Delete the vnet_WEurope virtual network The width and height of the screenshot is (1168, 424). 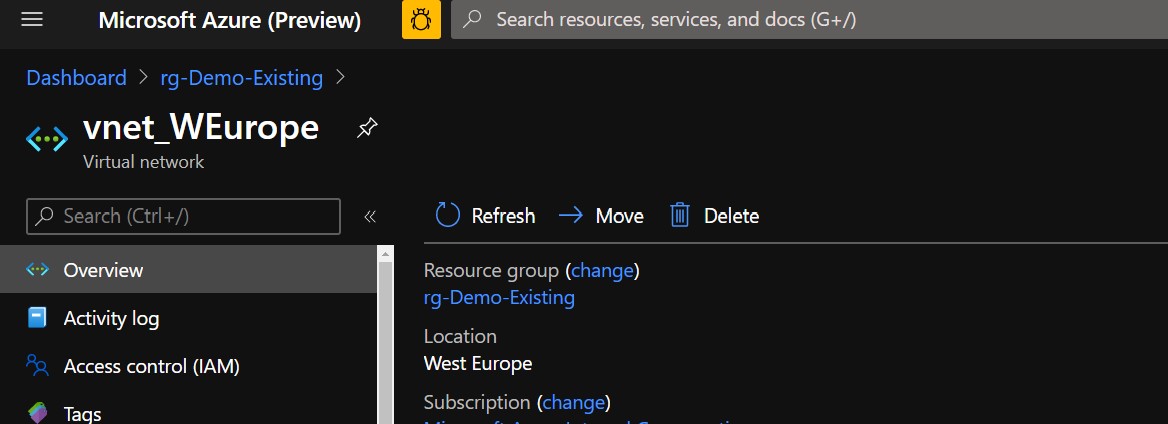pos(714,215)
